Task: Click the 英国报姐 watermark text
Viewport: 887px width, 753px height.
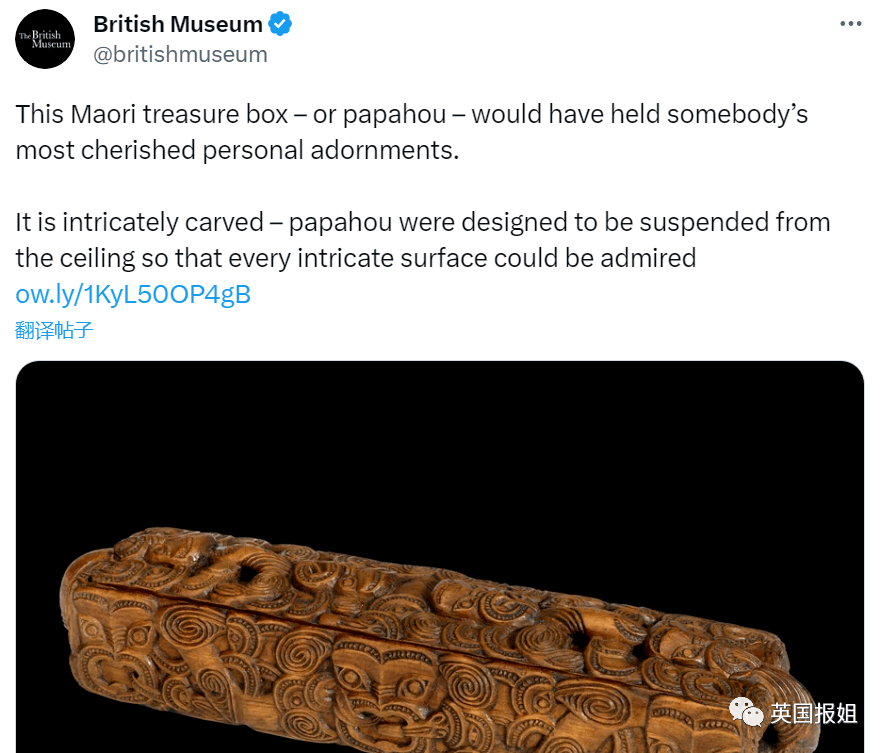Action: point(813,713)
